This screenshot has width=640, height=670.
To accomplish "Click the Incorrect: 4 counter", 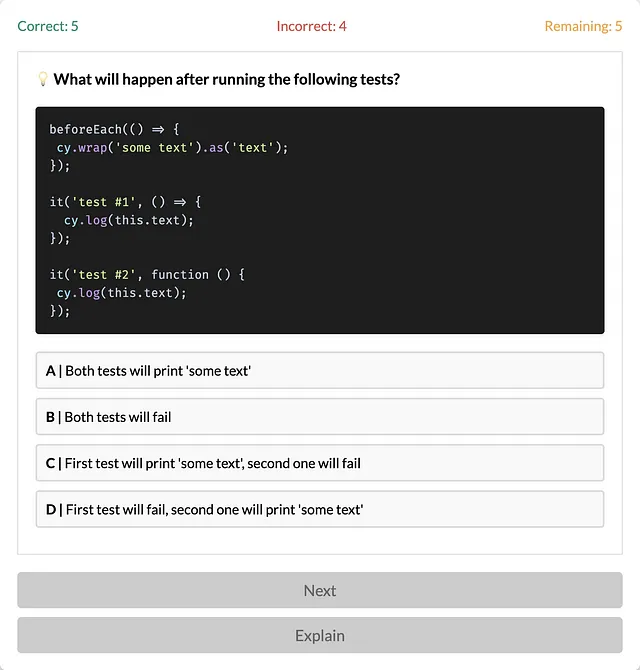I will point(311,26).
